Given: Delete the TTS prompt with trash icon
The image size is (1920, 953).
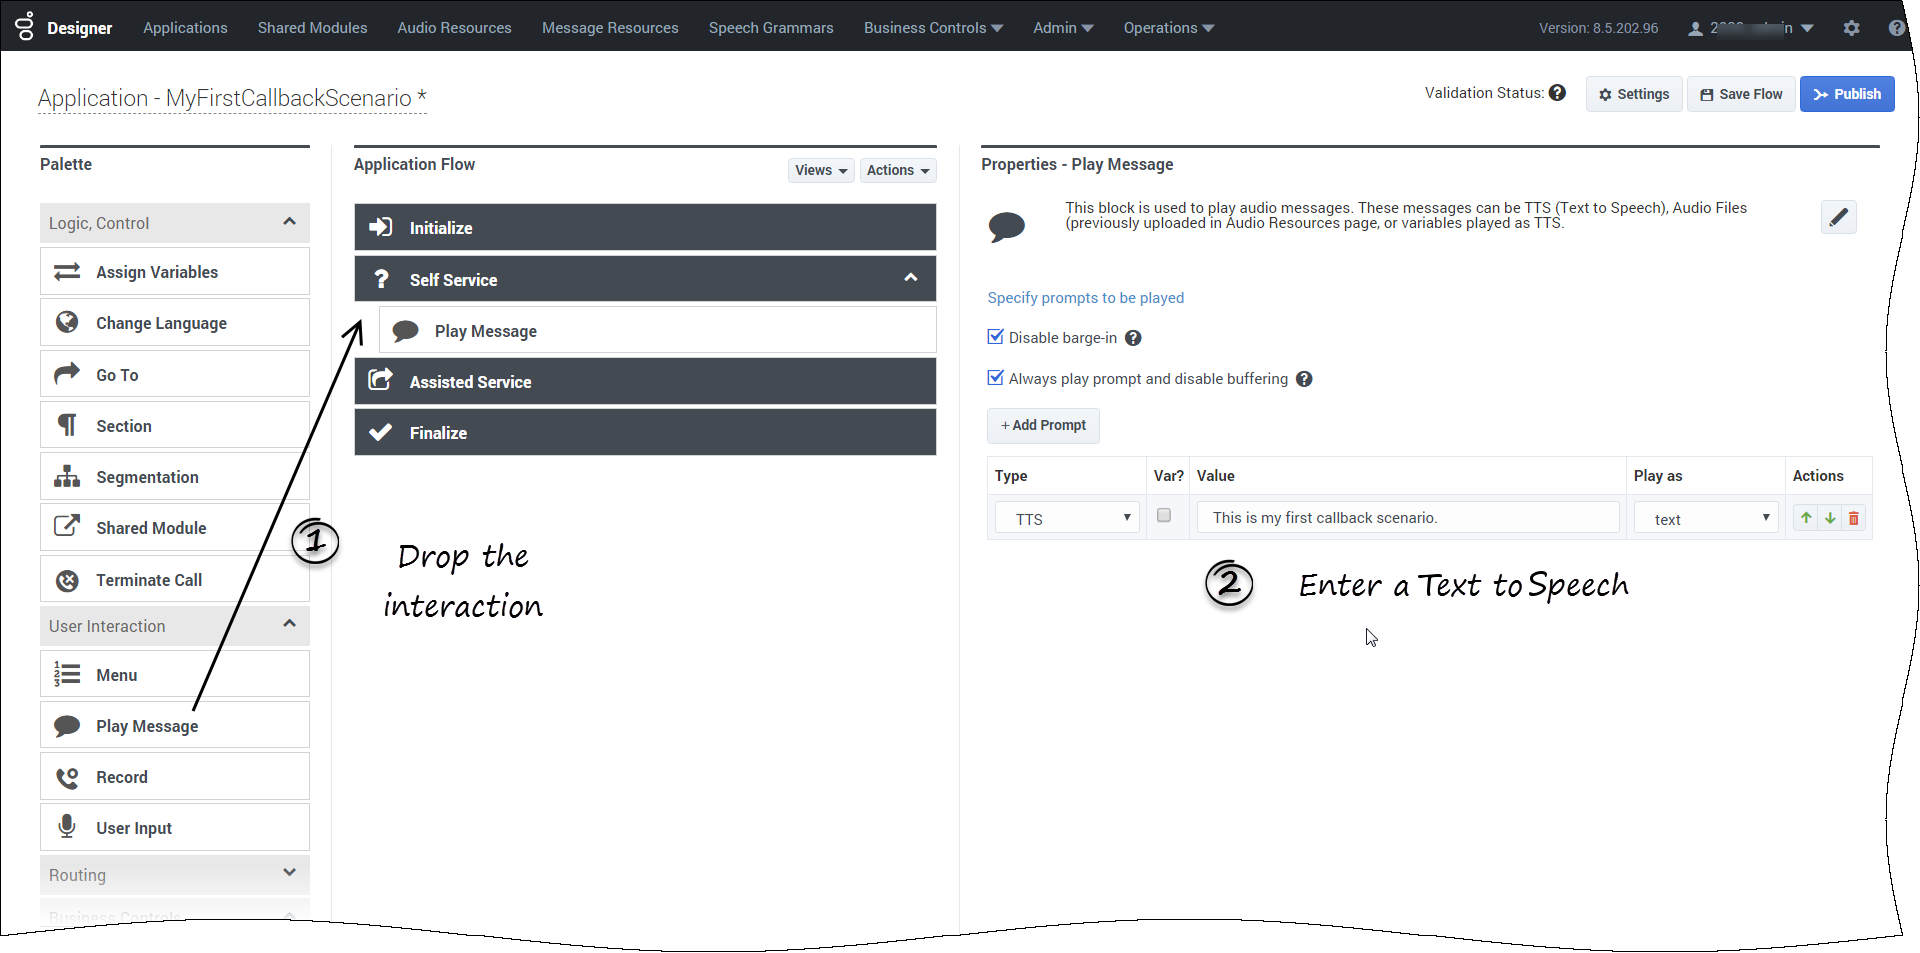Looking at the screenshot, I should (1854, 518).
